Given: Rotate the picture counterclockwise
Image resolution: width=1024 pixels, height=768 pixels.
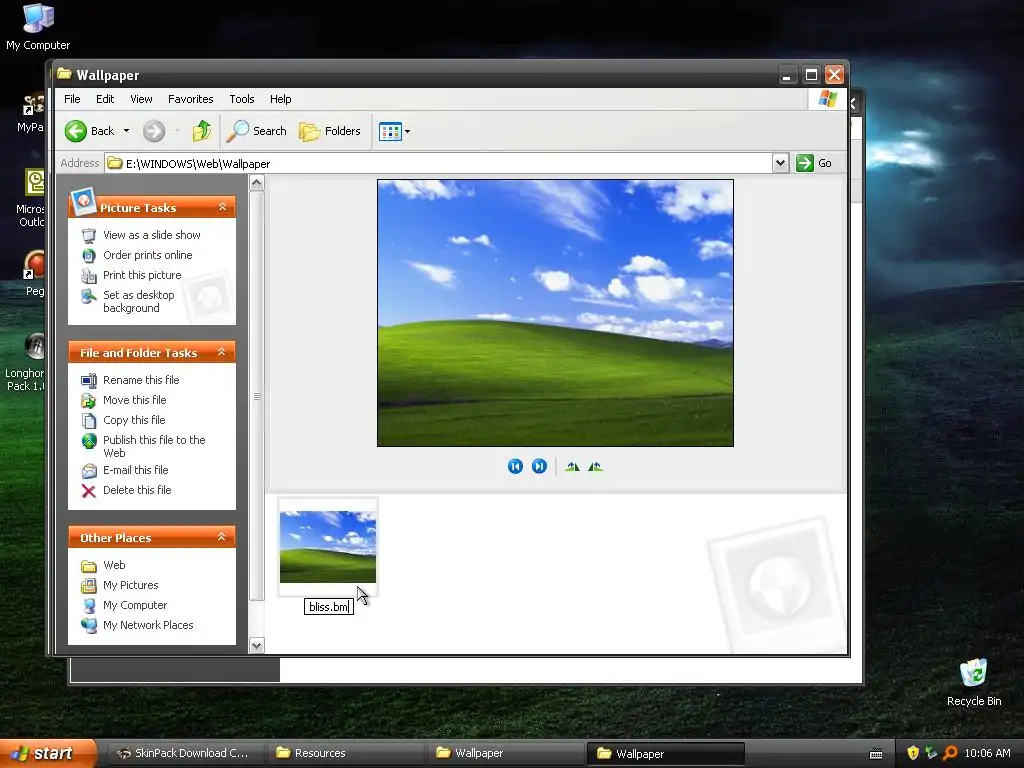Looking at the screenshot, I should pos(596,466).
